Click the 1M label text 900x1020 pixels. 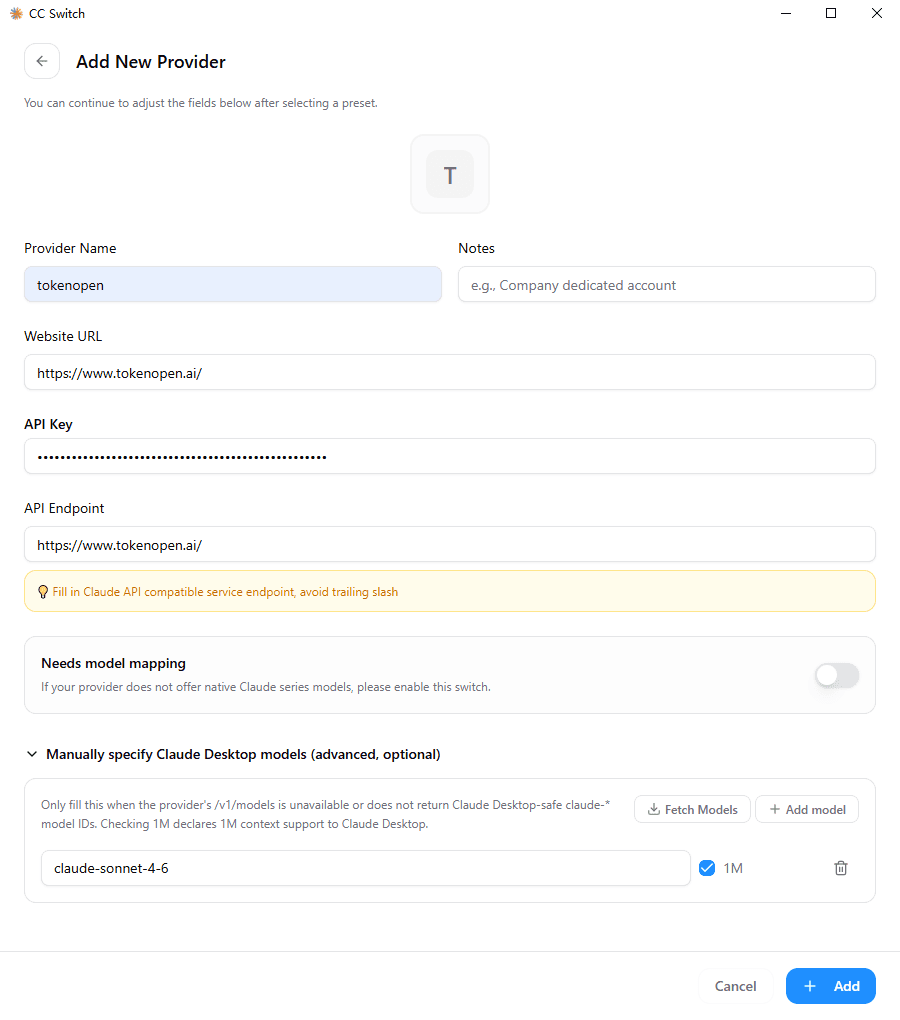point(733,868)
